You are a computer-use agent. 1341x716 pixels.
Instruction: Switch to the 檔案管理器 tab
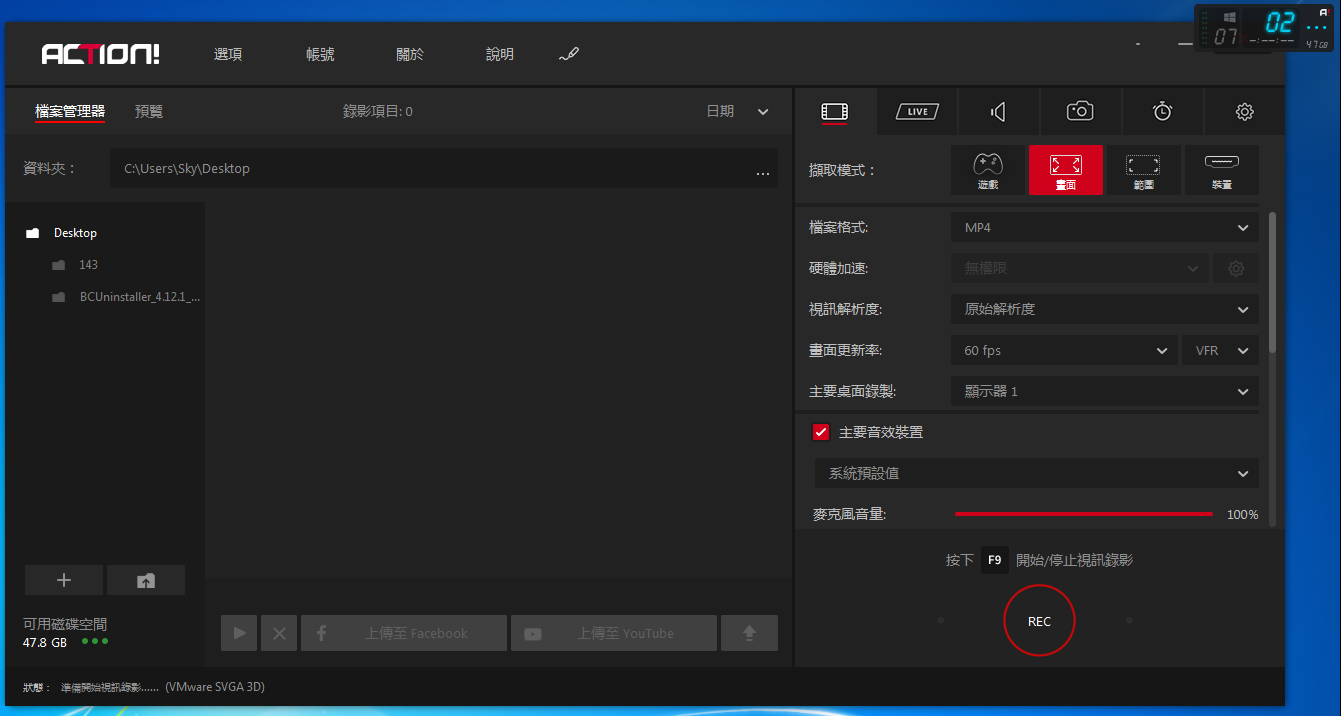pos(70,111)
